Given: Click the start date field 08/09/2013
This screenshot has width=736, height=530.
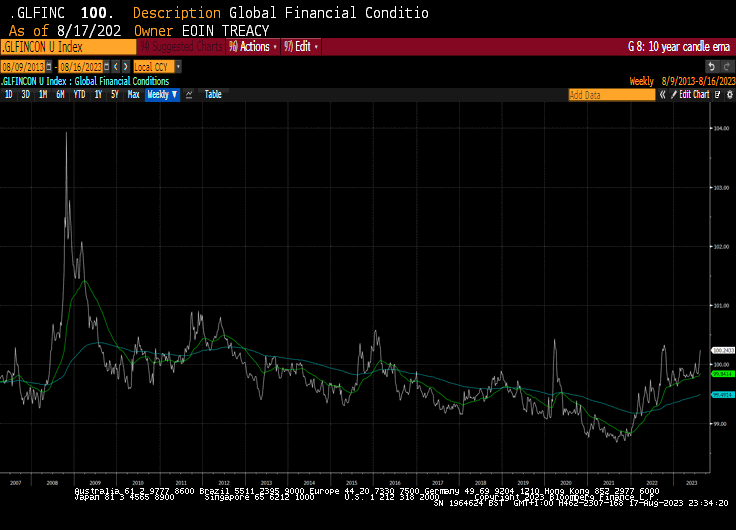Looking at the screenshot, I should click(x=23, y=67).
